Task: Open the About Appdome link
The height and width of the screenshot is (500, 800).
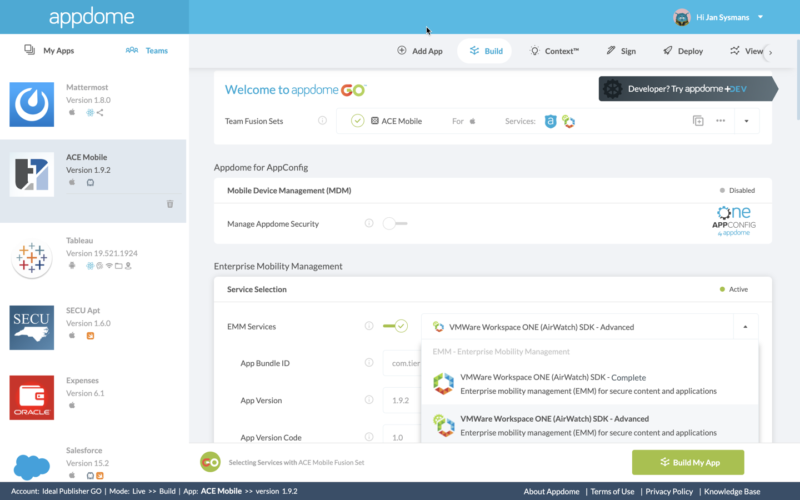Action: pyautogui.click(x=552, y=492)
